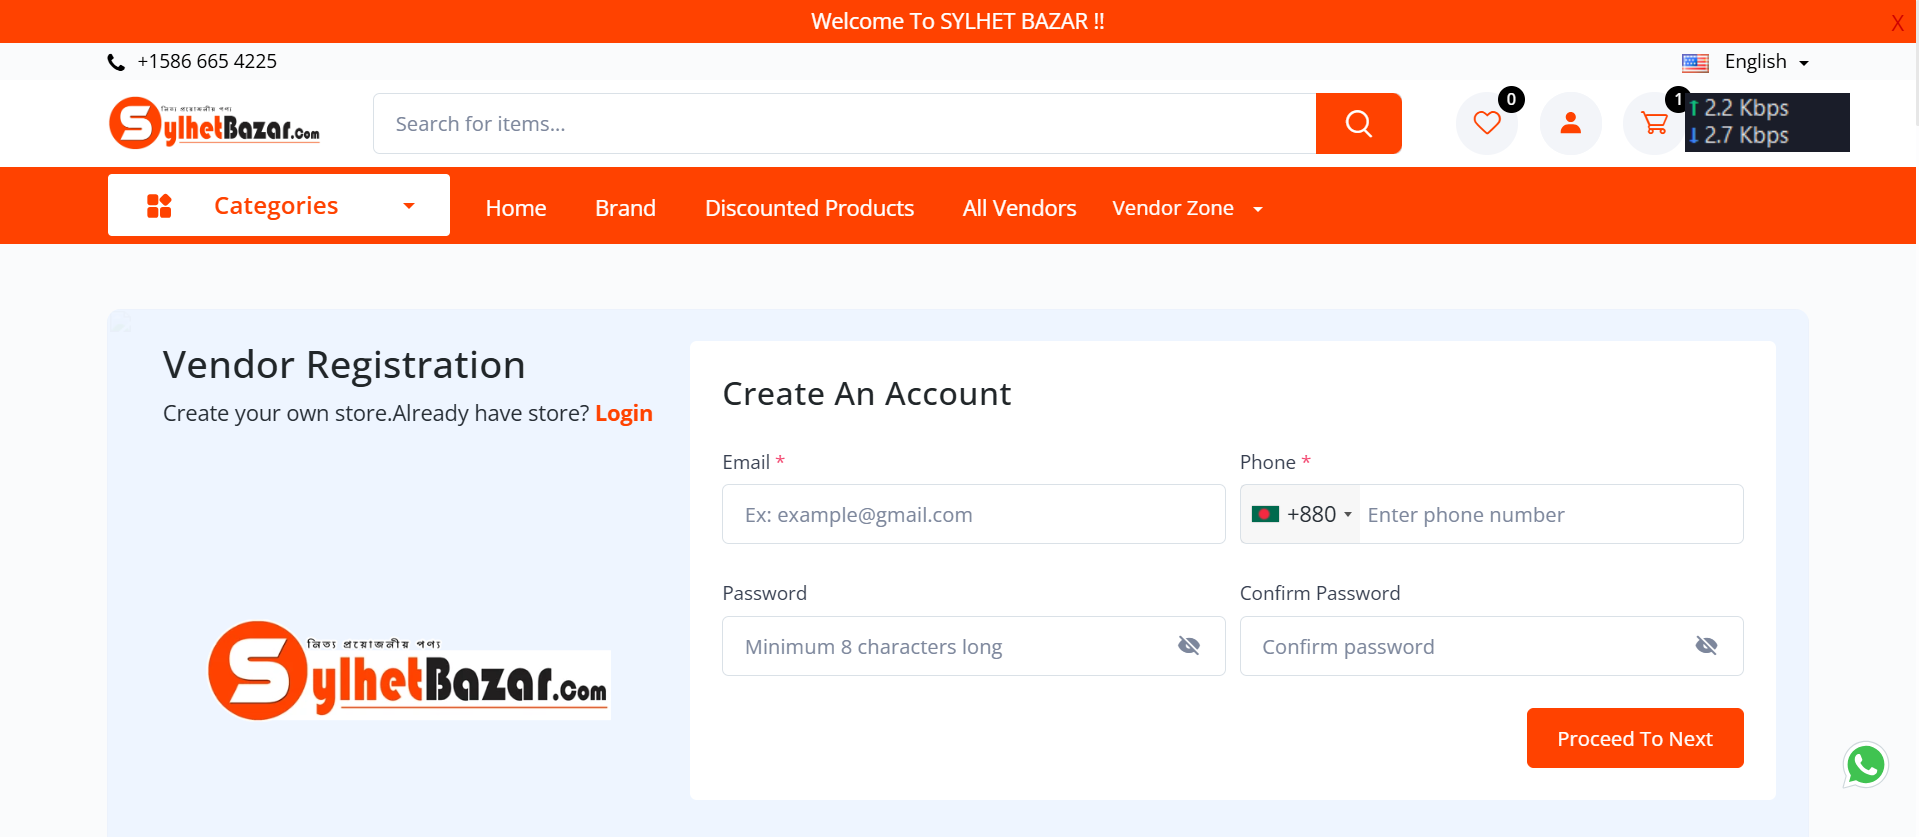Focus the Search for items field
The height and width of the screenshot is (837, 1919).
(x=845, y=124)
